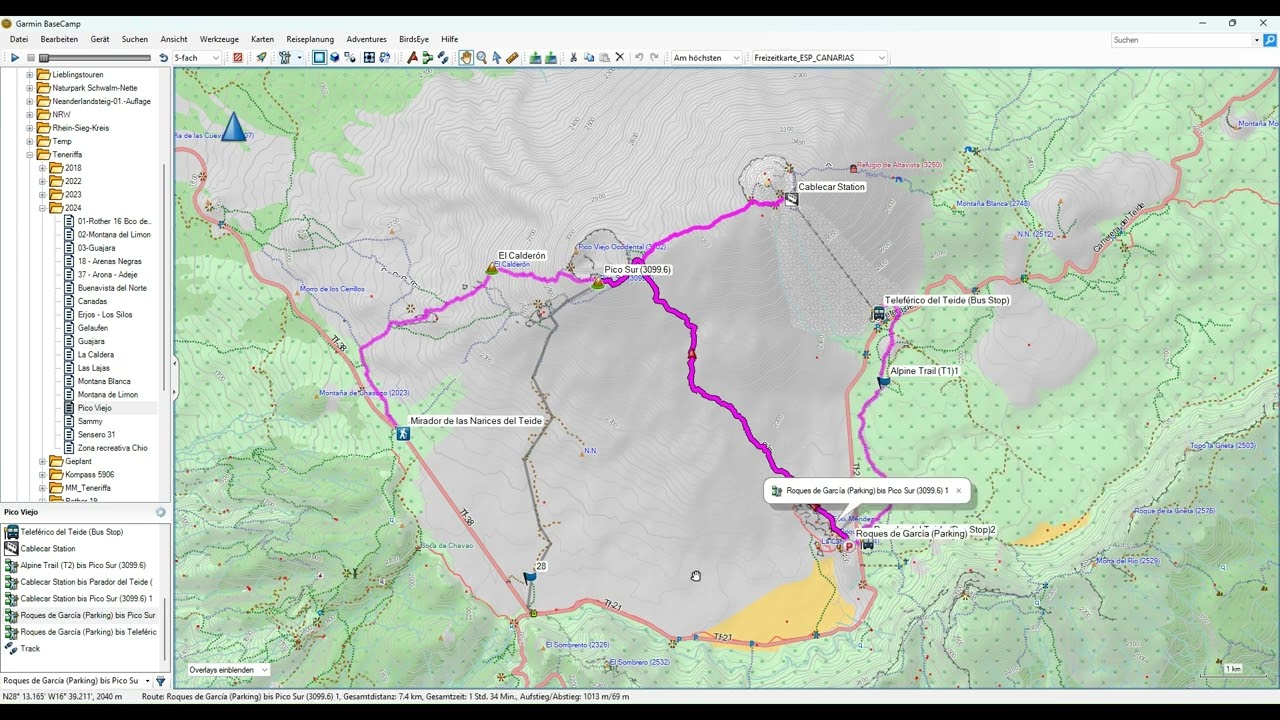Collapse the Teneriffa folder
Viewport: 1280px width, 720px height.
pos(30,155)
